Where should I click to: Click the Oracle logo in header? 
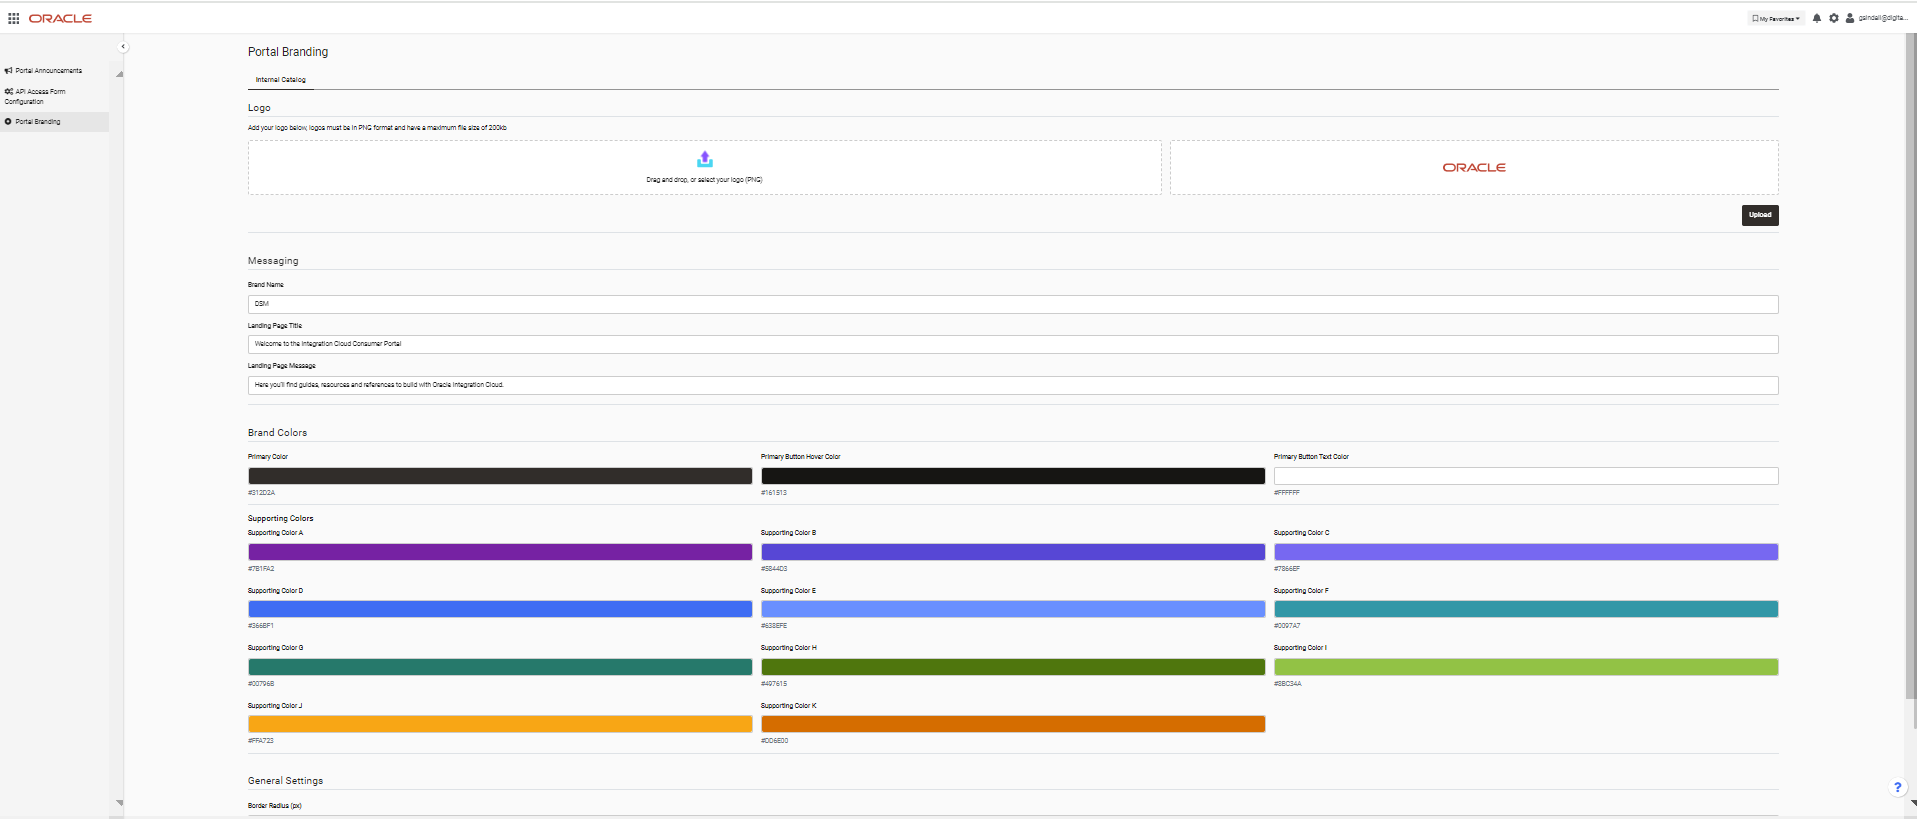(x=60, y=18)
